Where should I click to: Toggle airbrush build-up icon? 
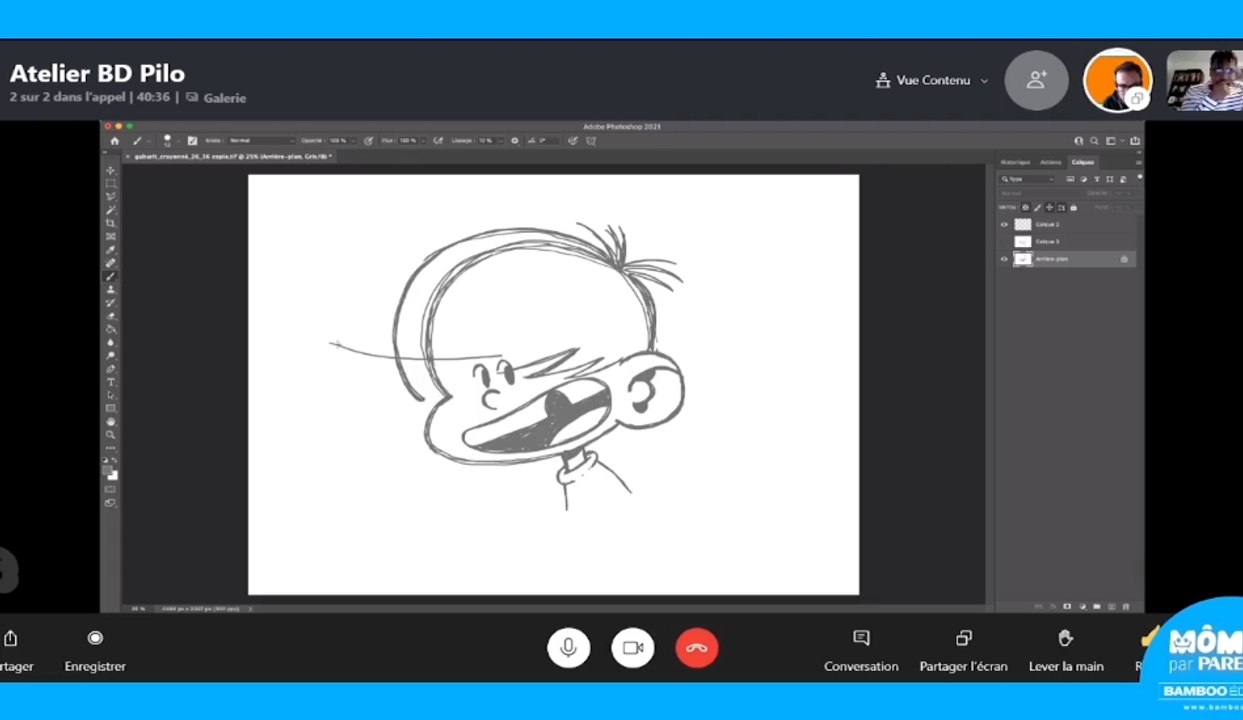coord(439,141)
